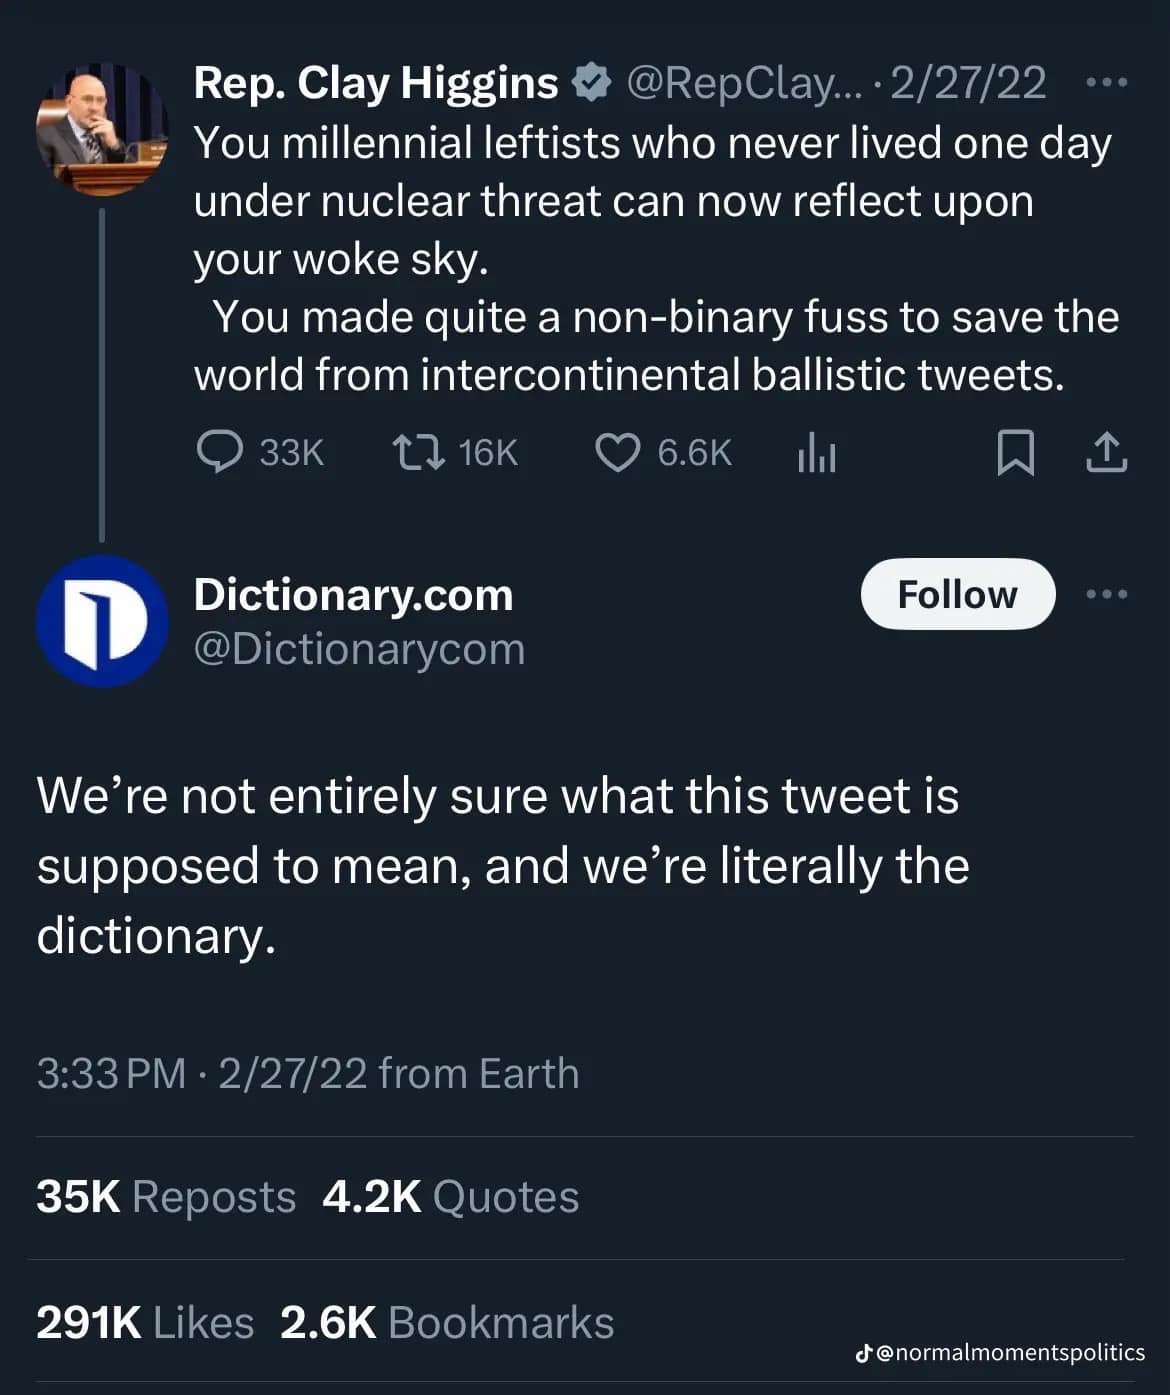Open Clay Higgins' profile picture

click(x=102, y=129)
